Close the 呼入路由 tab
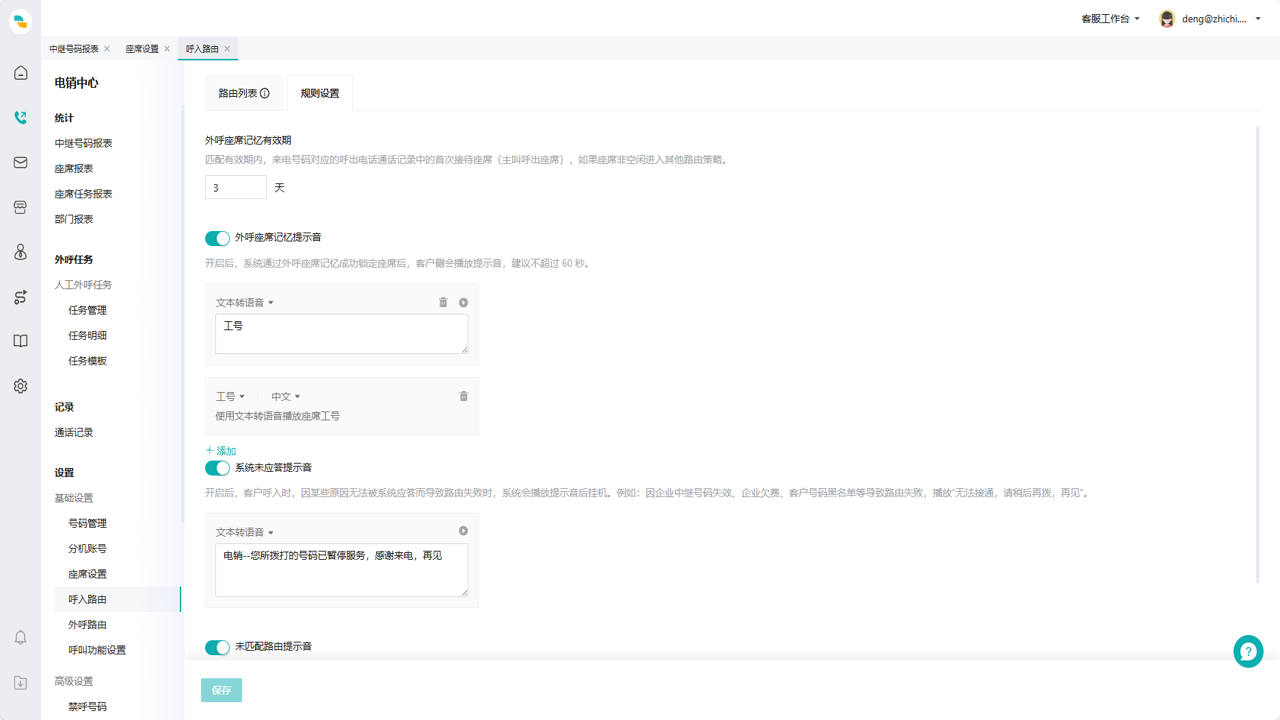 [x=227, y=48]
